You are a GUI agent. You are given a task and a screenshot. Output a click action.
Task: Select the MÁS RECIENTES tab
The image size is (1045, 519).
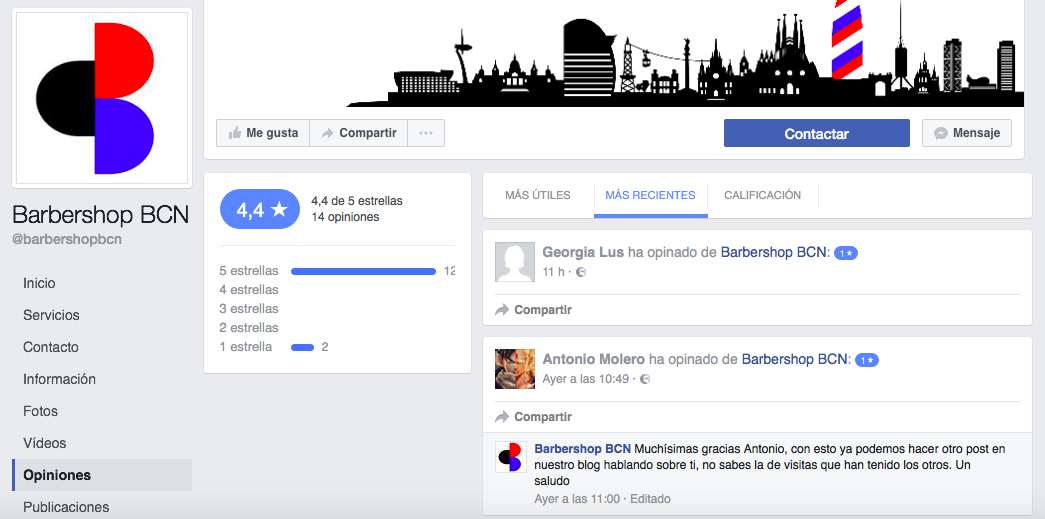click(x=650, y=195)
